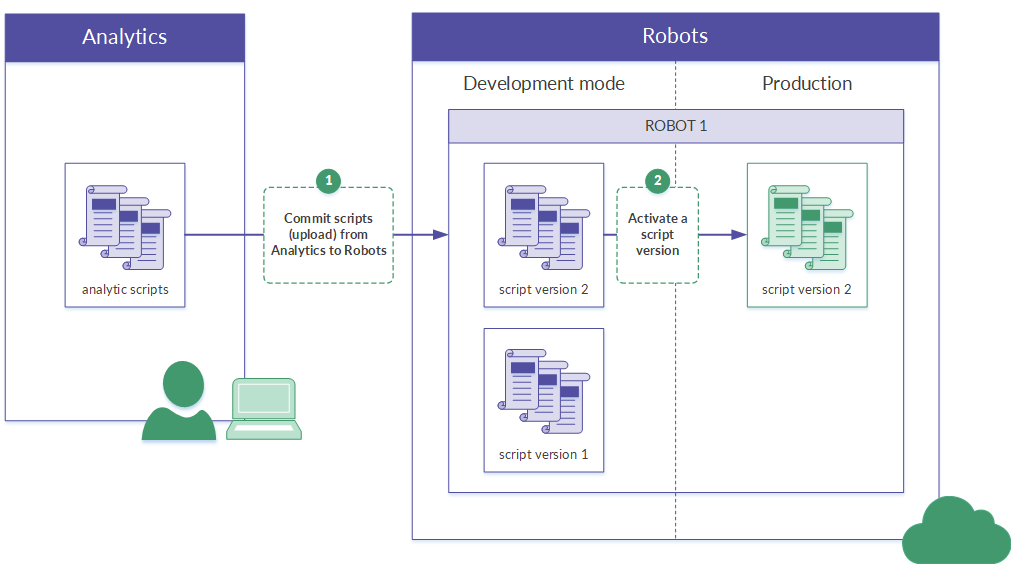Click the Commit scripts upload box

click(328, 235)
